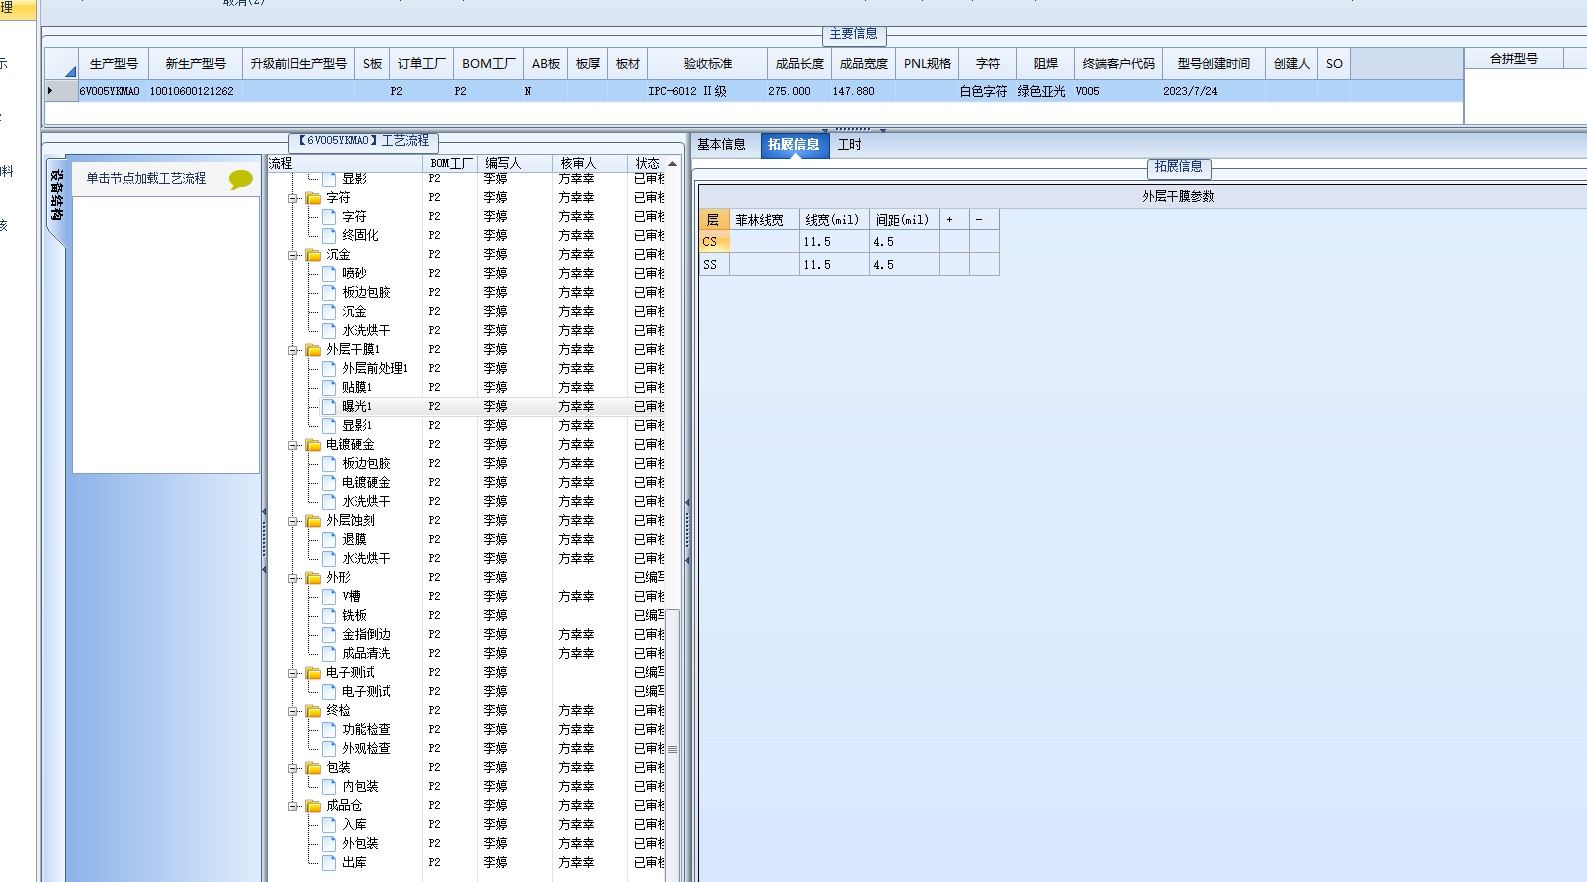Click the document icon beside 外层前处理1
Viewport: 1587px width, 882px height.
(329, 368)
